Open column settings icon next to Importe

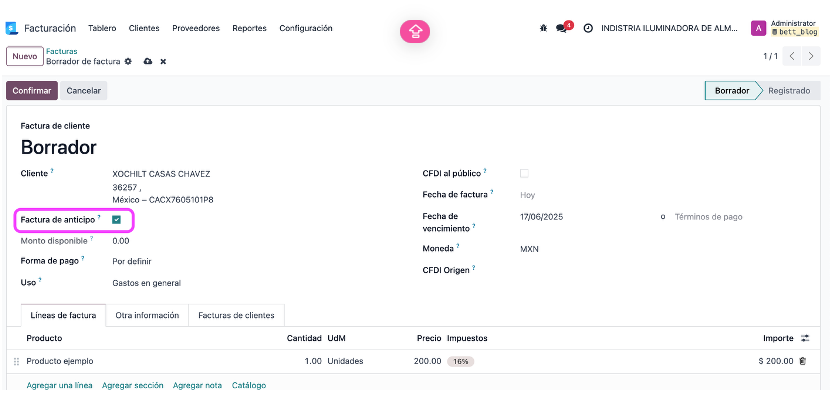tap(805, 338)
